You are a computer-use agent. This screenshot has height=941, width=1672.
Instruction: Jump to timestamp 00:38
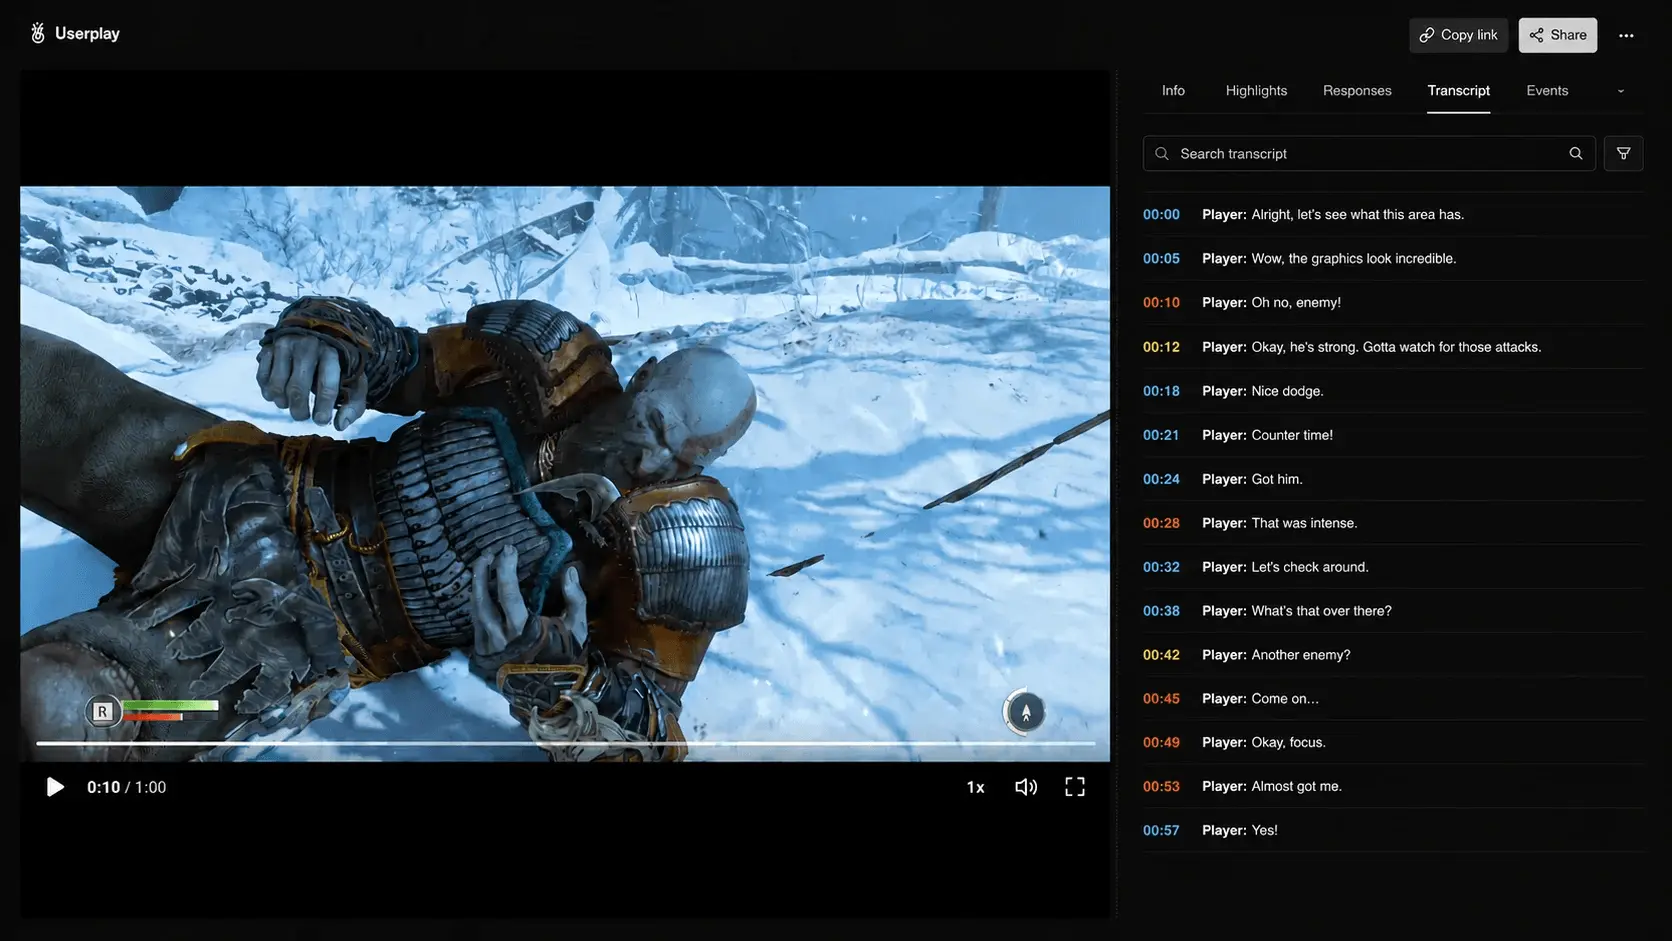(1161, 611)
